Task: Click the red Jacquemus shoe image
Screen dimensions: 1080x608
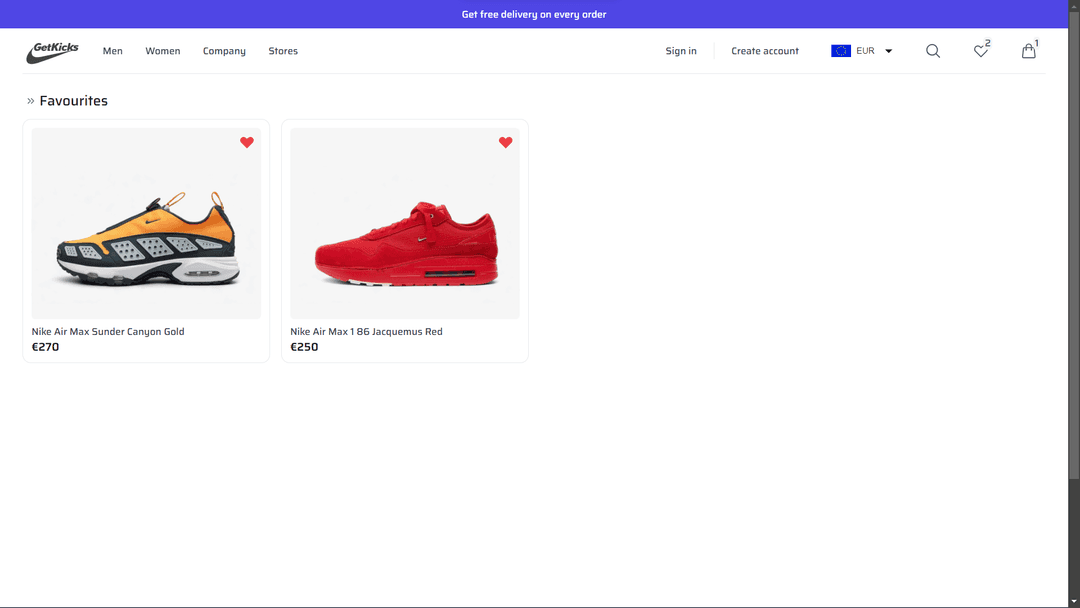Action: pyautogui.click(x=405, y=223)
